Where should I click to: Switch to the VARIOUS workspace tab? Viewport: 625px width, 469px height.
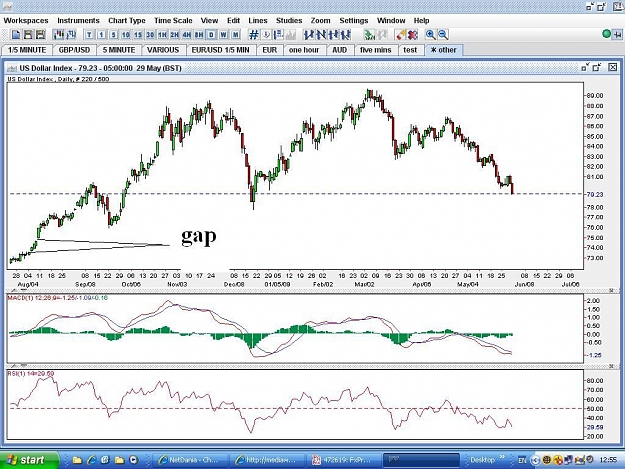click(163, 50)
